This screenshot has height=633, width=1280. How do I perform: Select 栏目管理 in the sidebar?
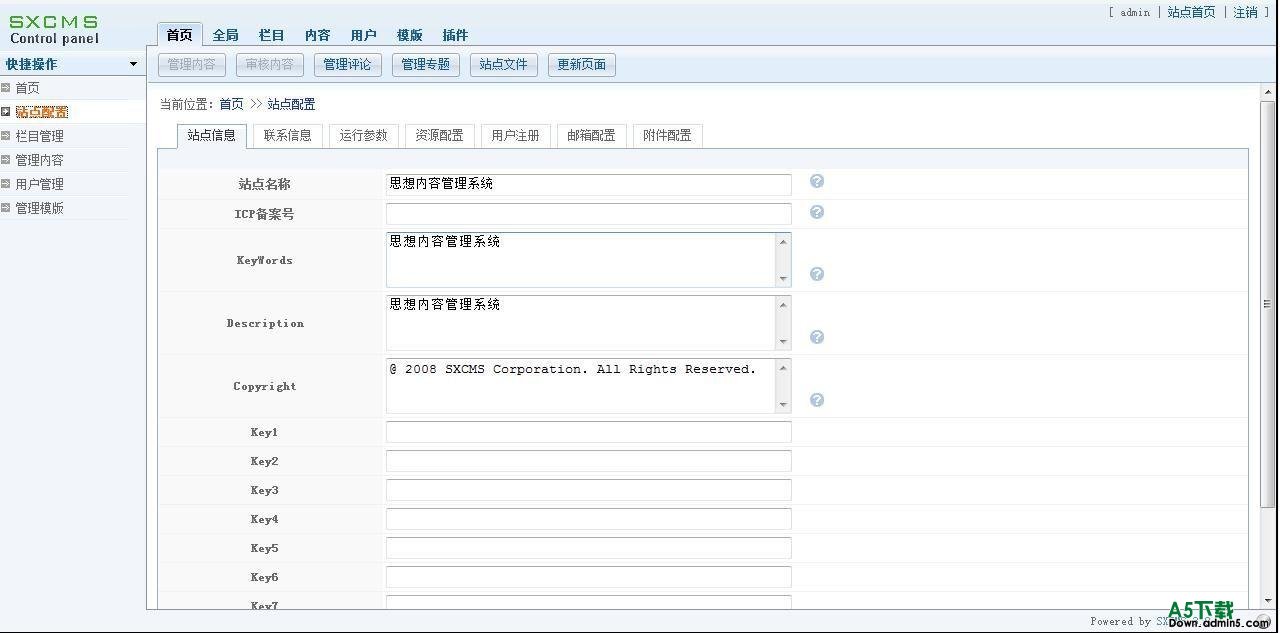[x=40, y=136]
